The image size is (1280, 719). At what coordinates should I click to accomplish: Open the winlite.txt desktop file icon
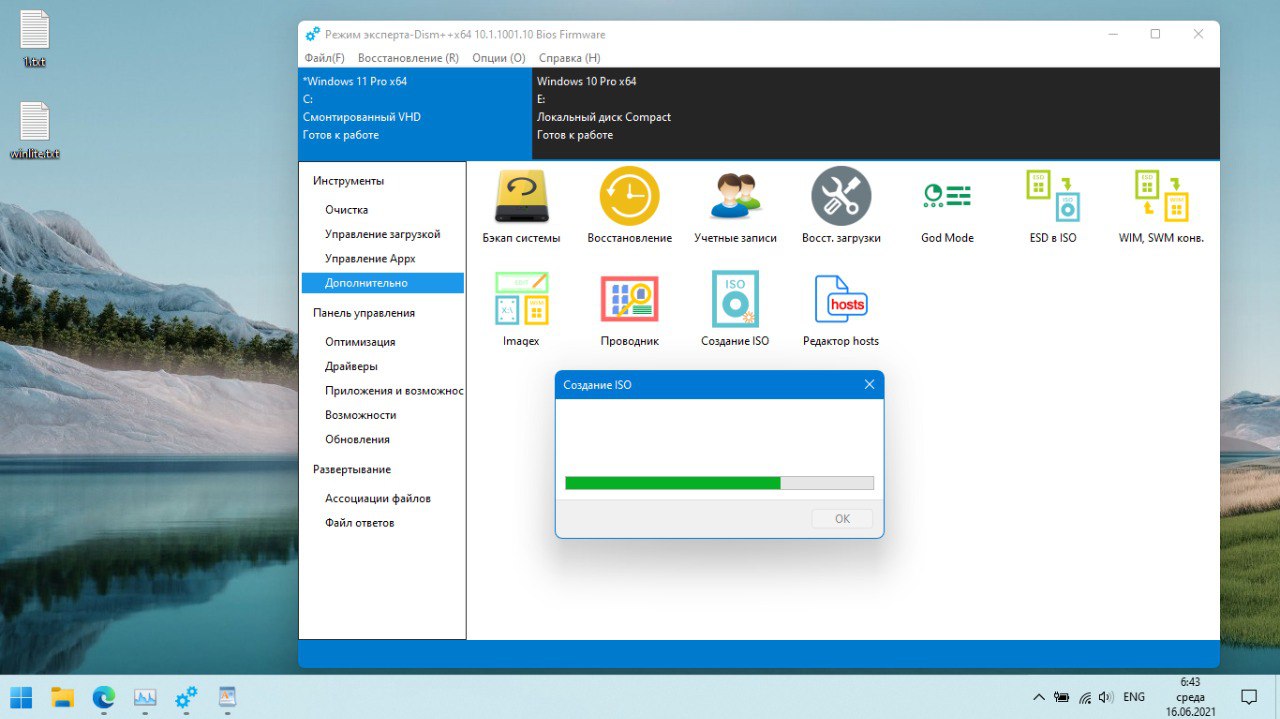click(34, 131)
